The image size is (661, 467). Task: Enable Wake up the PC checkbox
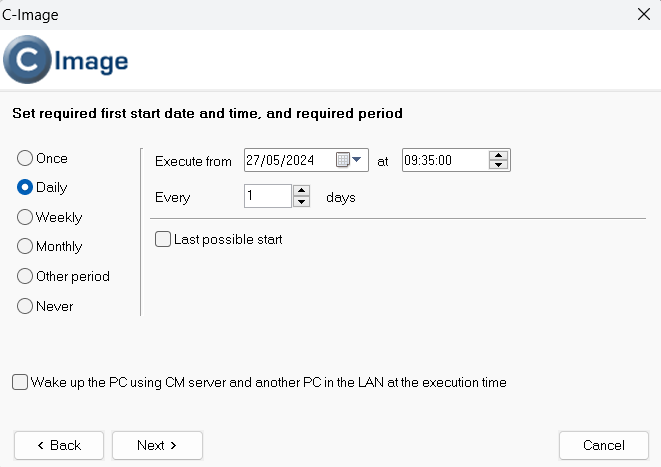pos(20,382)
